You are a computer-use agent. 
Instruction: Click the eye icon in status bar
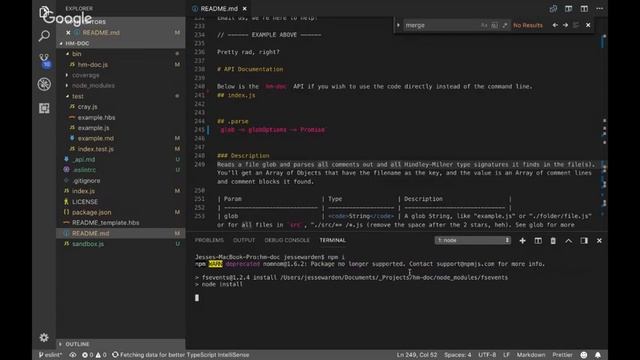[x=73, y=355]
